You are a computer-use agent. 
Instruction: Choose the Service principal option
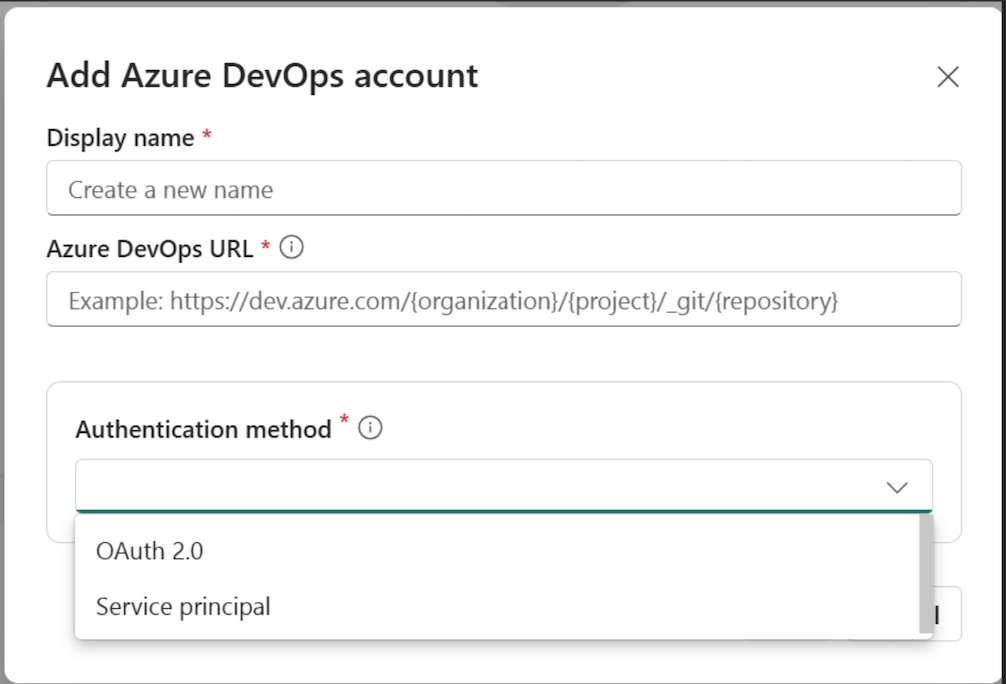183,606
